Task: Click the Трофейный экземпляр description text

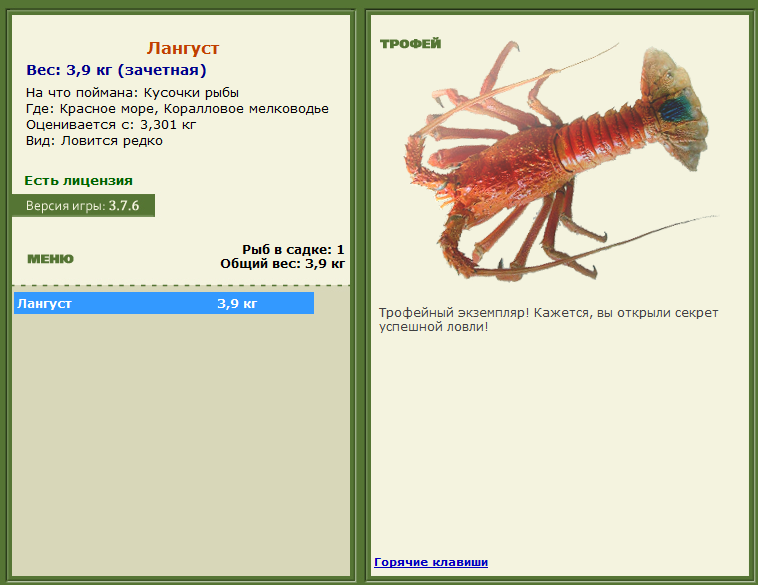Action: (548, 320)
